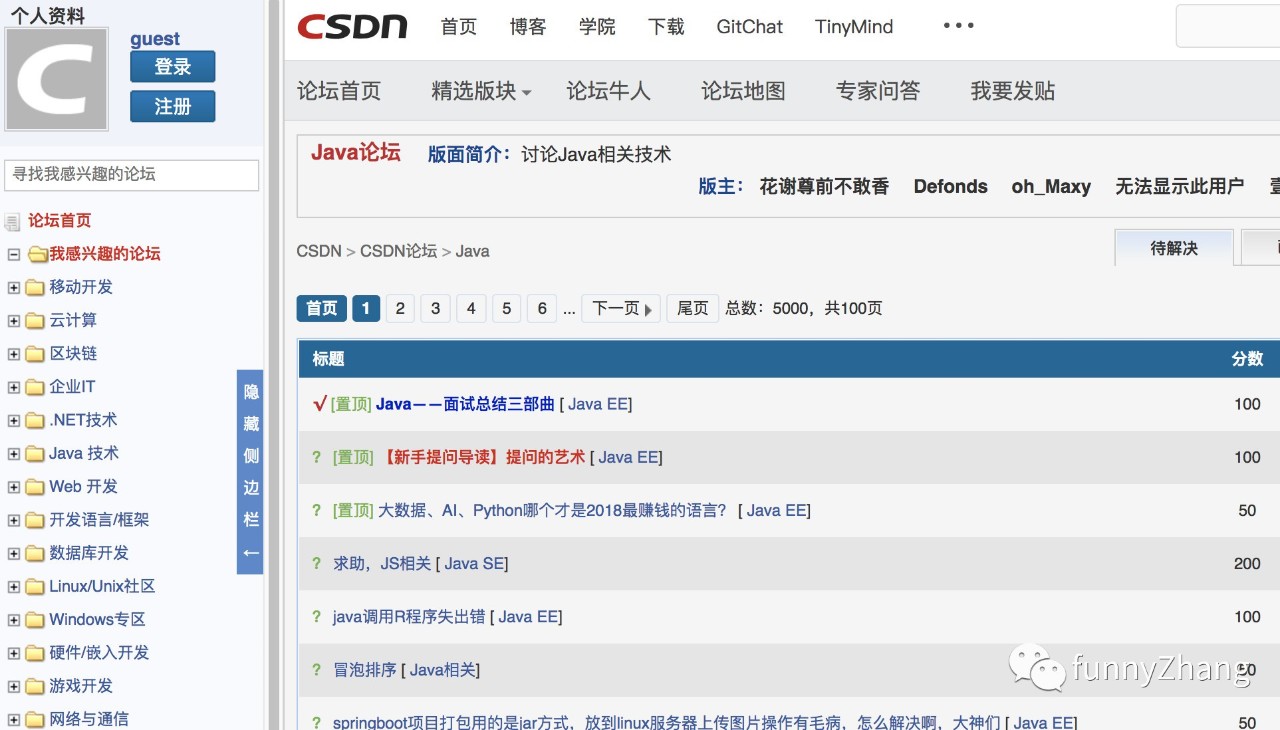Viewport: 1280px width, 730px height.
Task: Click the folder icon beside 硬件/嵌入开发
Action: [35, 653]
